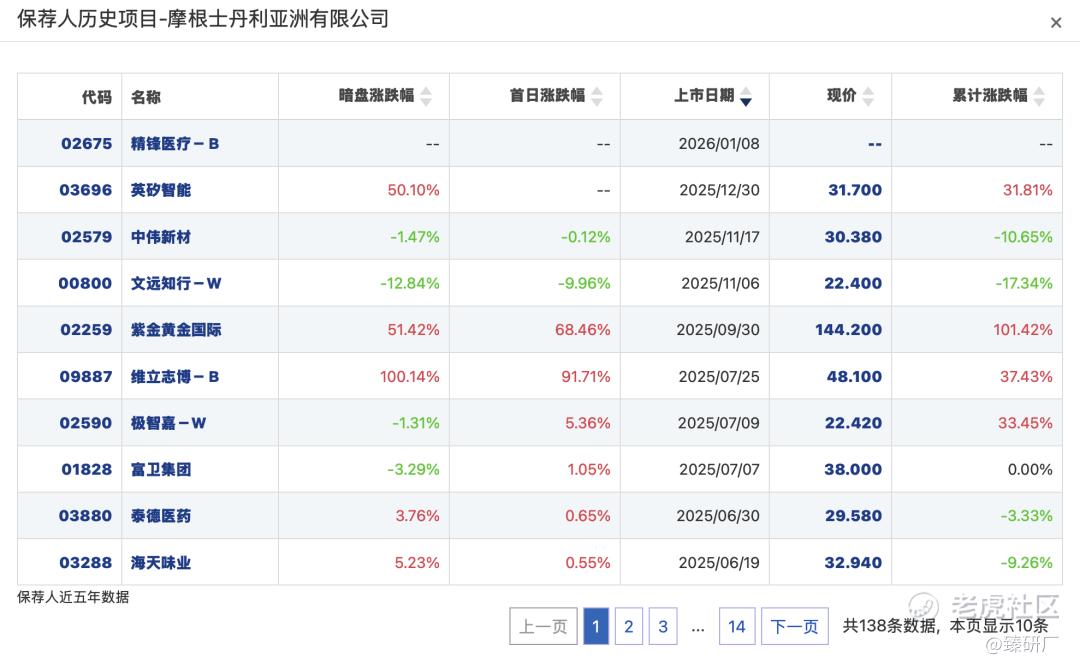Sort by 上市日期 column arrows
Screen dimensions: 1080x669
point(746,96)
